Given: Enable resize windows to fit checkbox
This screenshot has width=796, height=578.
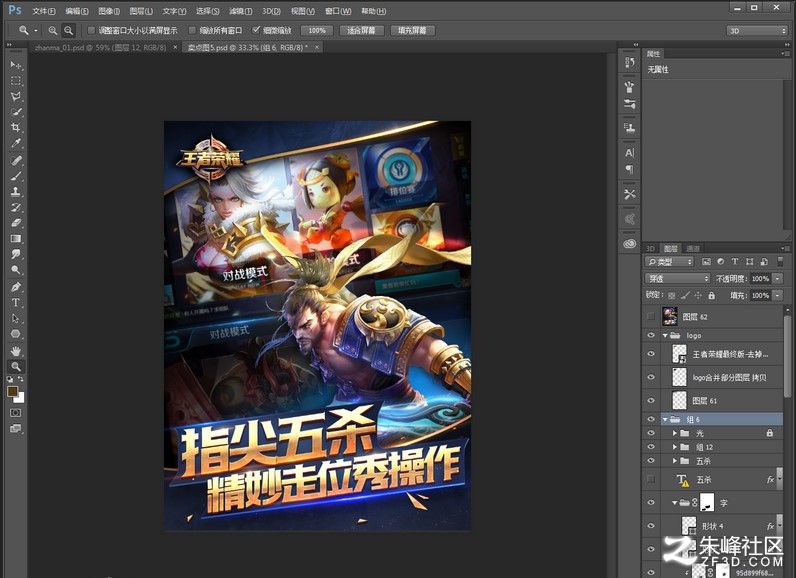Looking at the screenshot, I should (x=91, y=30).
